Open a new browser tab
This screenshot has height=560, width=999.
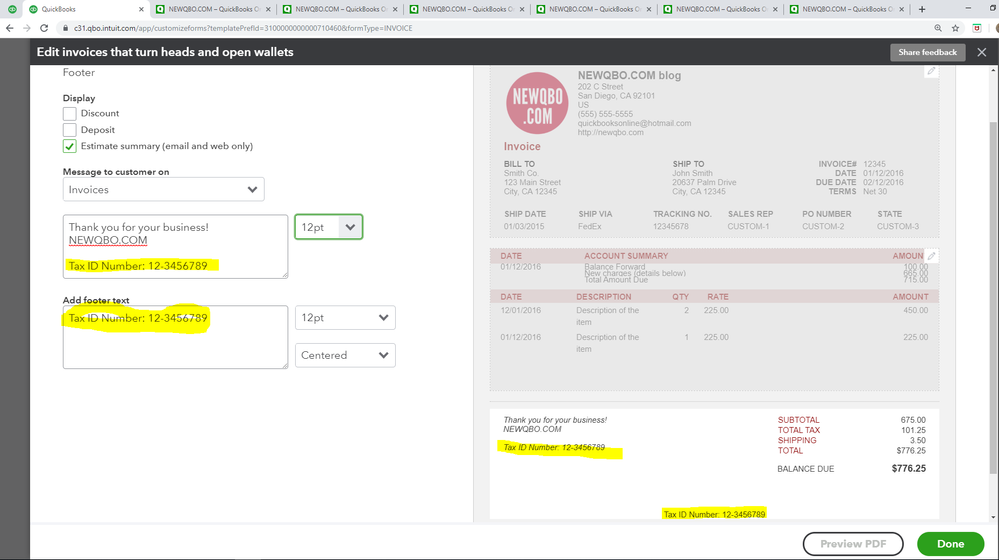coord(922,9)
